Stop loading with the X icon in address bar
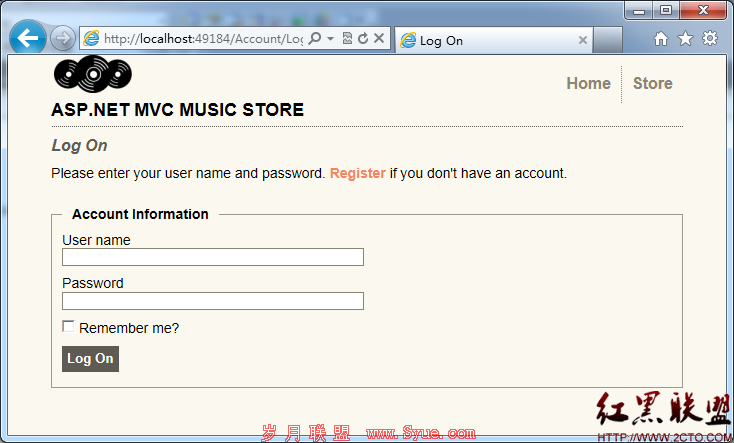This screenshot has height=443, width=734. [x=379, y=38]
